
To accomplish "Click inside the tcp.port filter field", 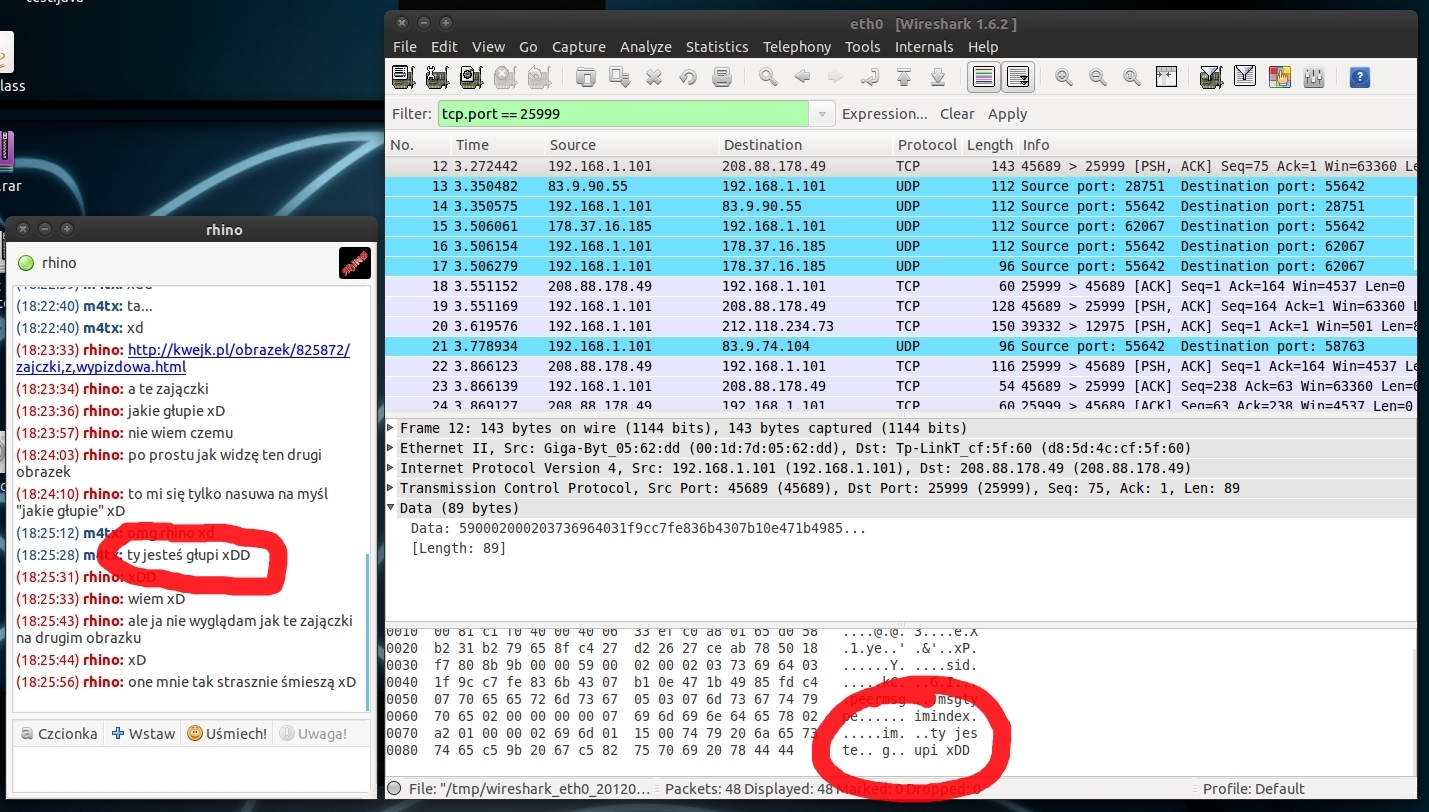I will pyautogui.click(x=624, y=114).
